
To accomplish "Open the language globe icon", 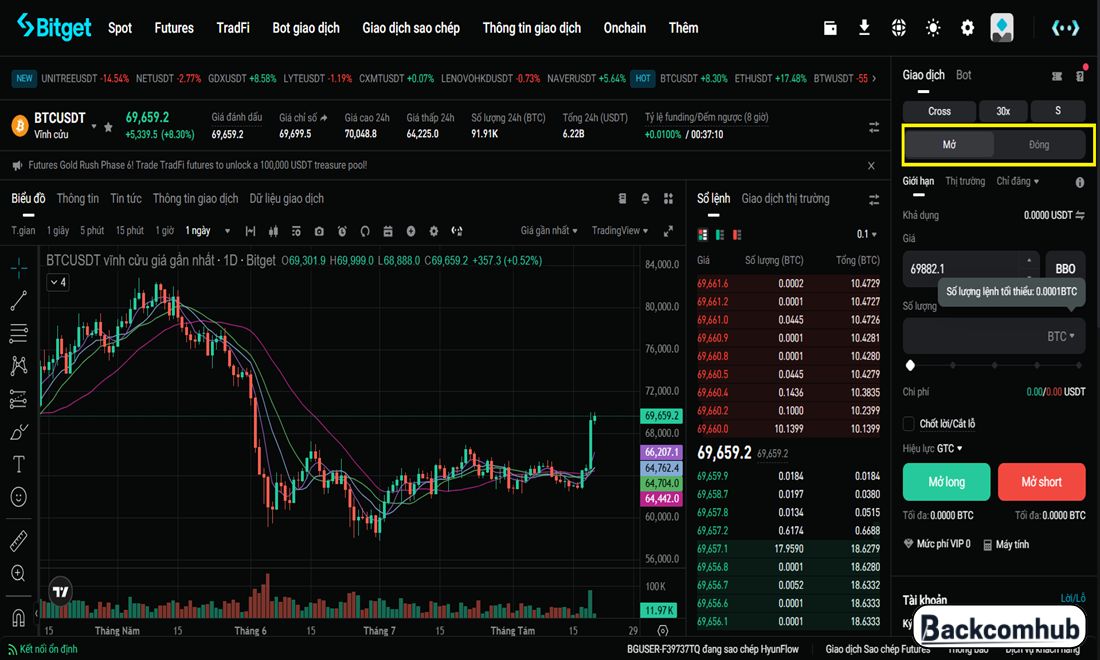I will pyautogui.click(x=899, y=28).
